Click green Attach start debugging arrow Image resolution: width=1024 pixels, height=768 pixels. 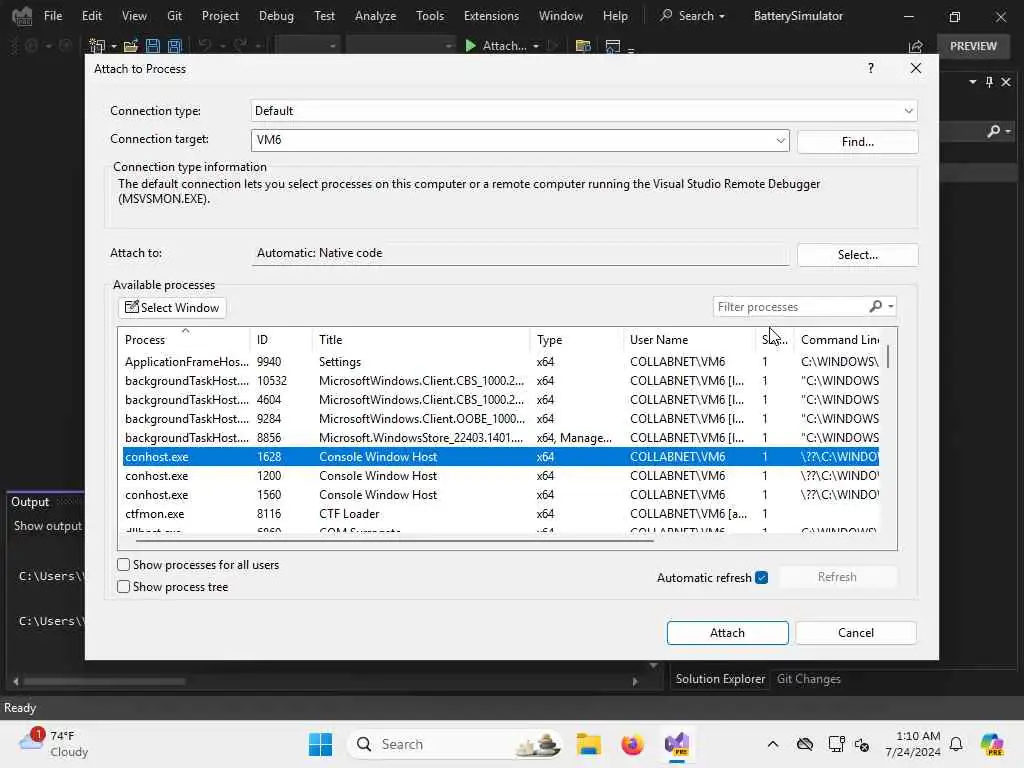470,46
